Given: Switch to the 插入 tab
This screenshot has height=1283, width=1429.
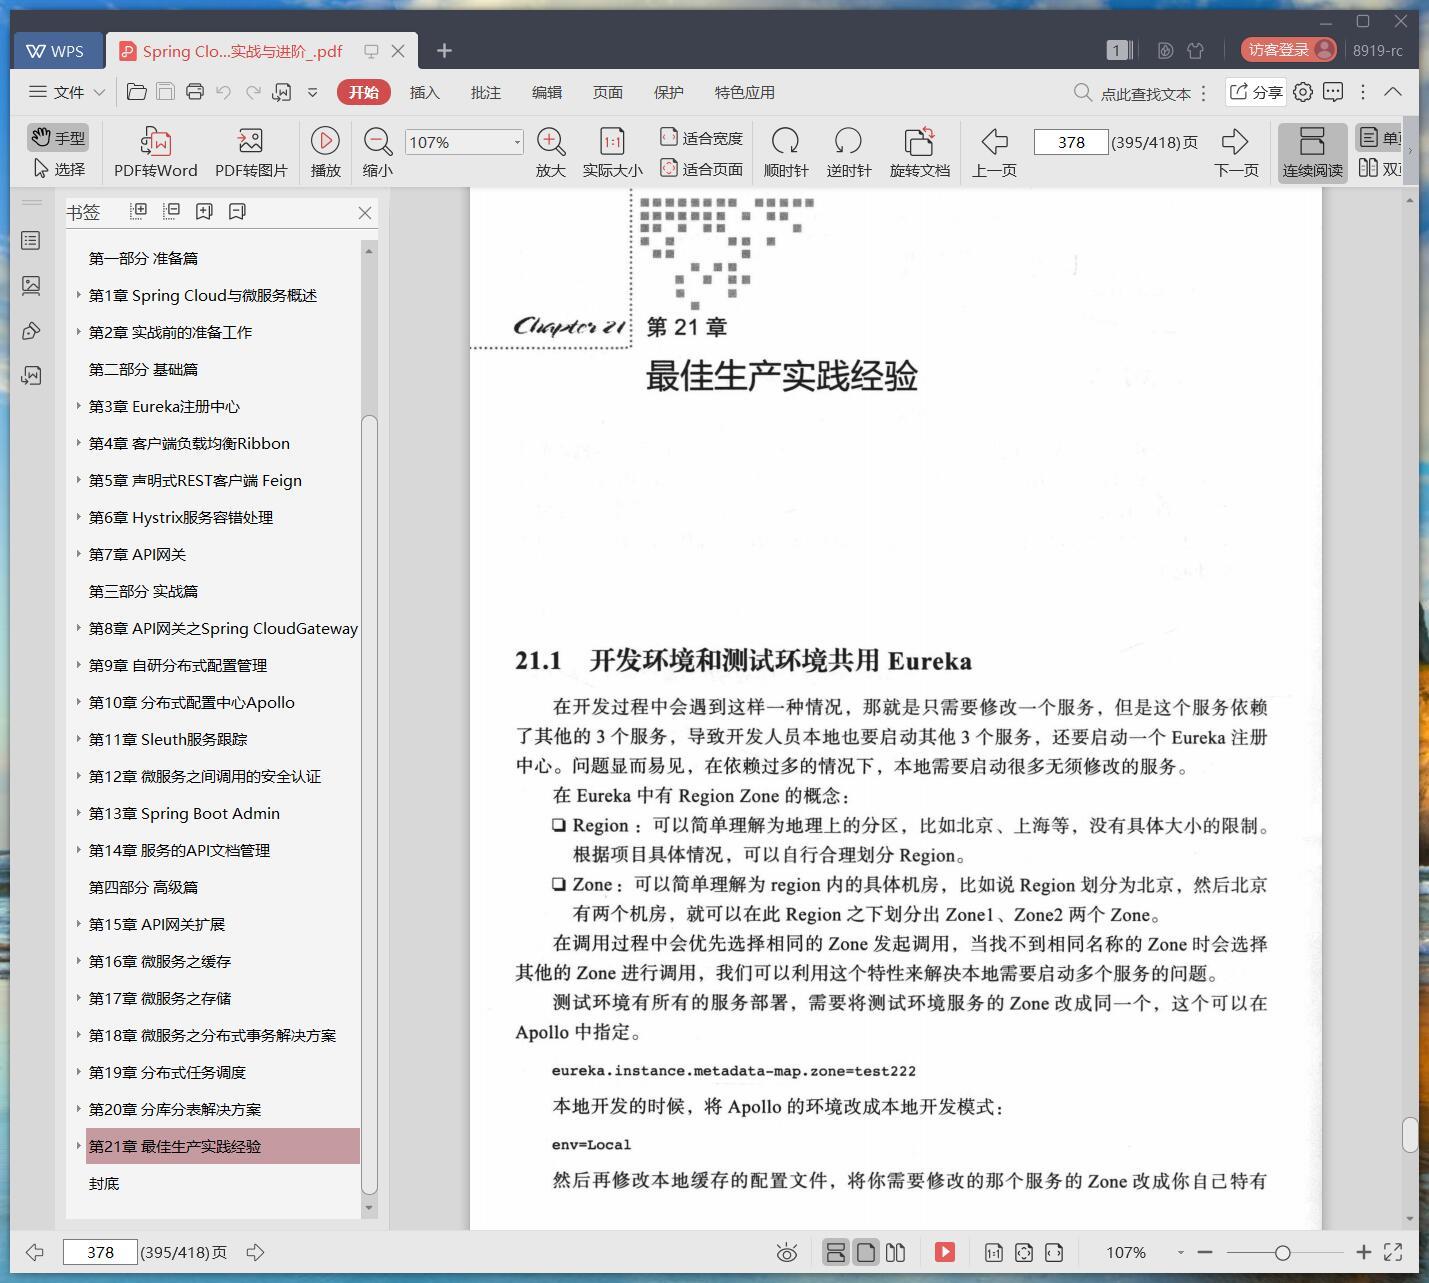Looking at the screenshot, I should click(x=424, y=92).
